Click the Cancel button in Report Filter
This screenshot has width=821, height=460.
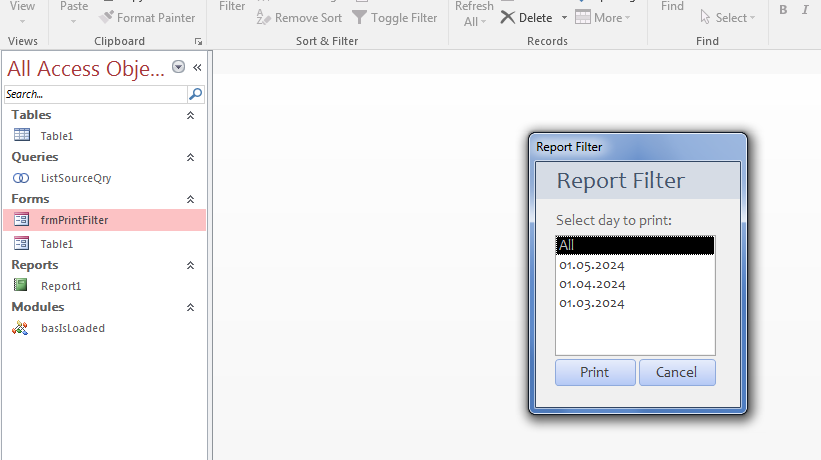677,373
